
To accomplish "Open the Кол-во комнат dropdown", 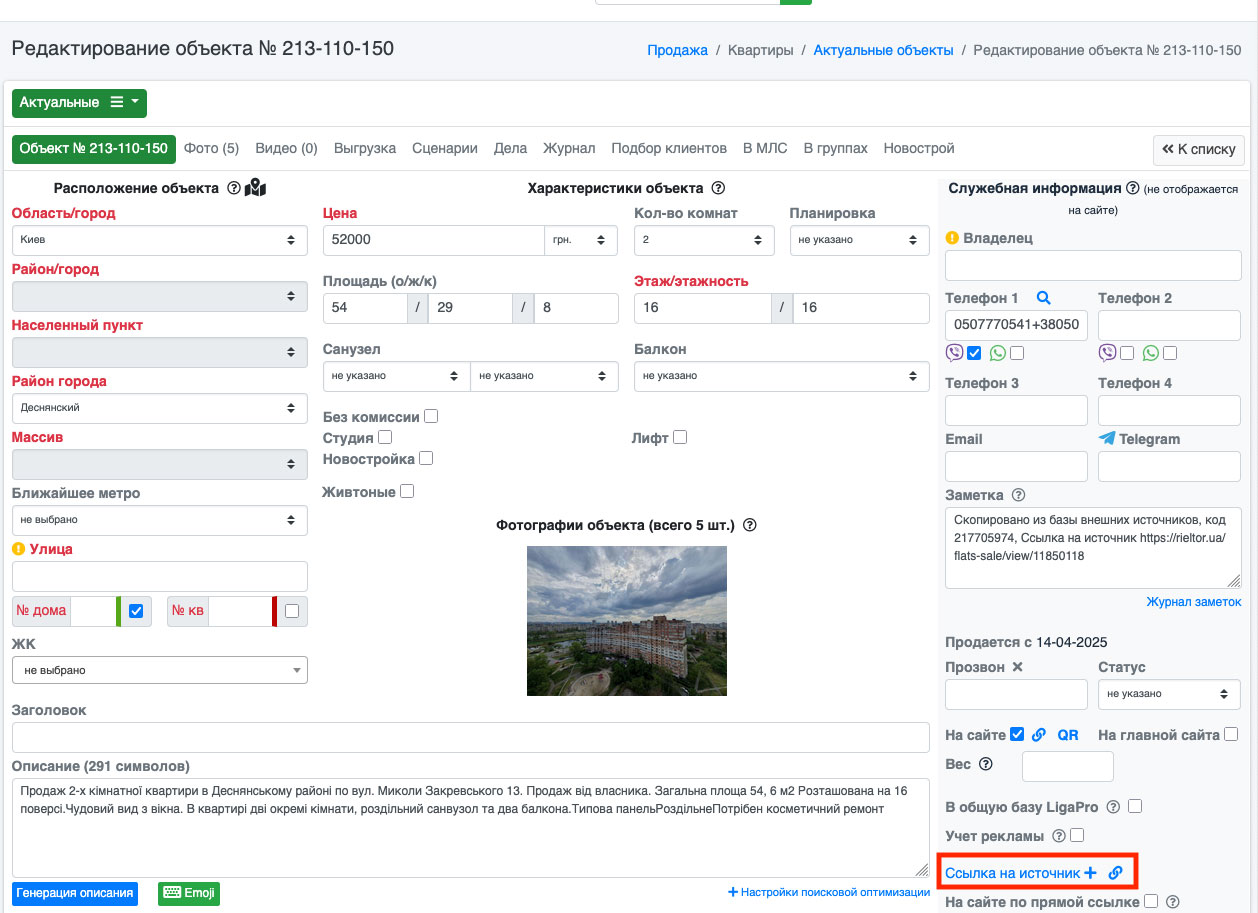I will [x=704, y=240].
